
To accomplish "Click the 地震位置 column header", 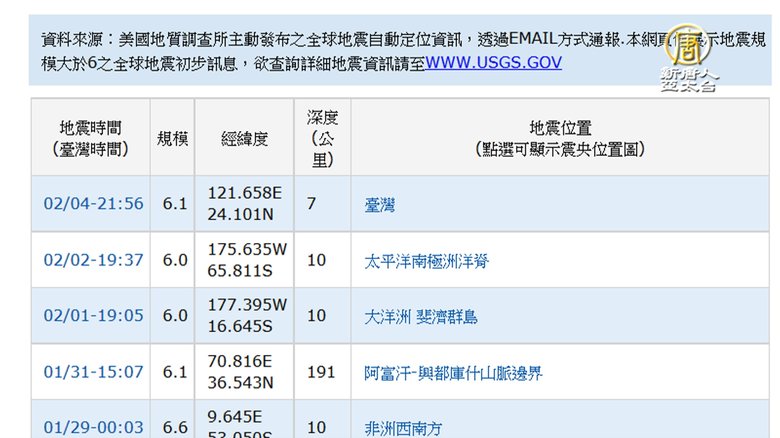I will [560, 138].
